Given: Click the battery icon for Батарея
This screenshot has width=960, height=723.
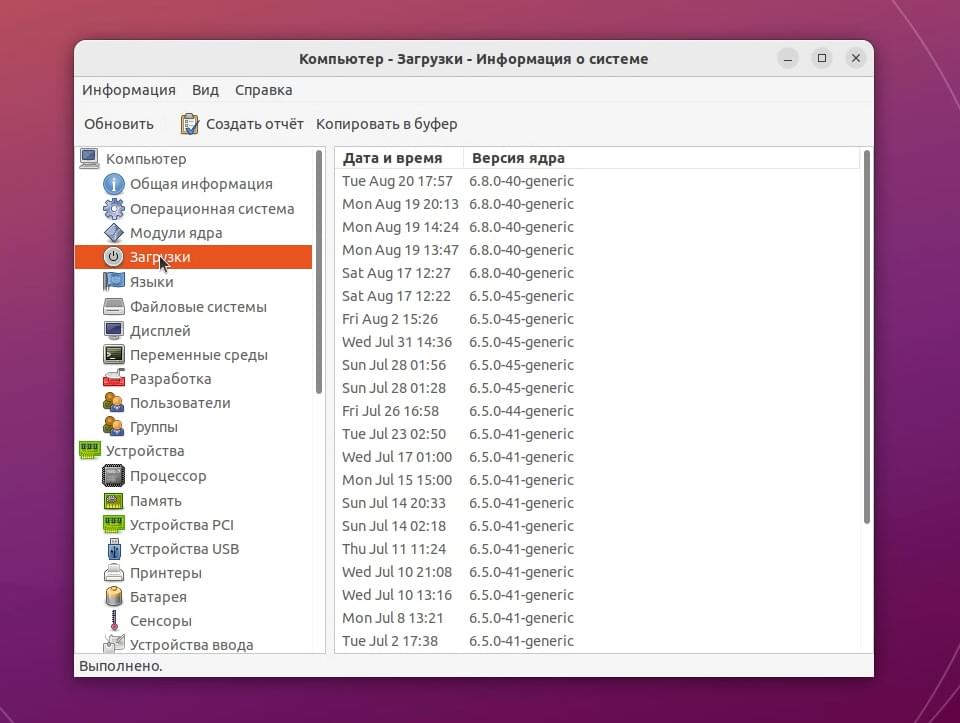Looking at the screenshot, I should [113, 596].
